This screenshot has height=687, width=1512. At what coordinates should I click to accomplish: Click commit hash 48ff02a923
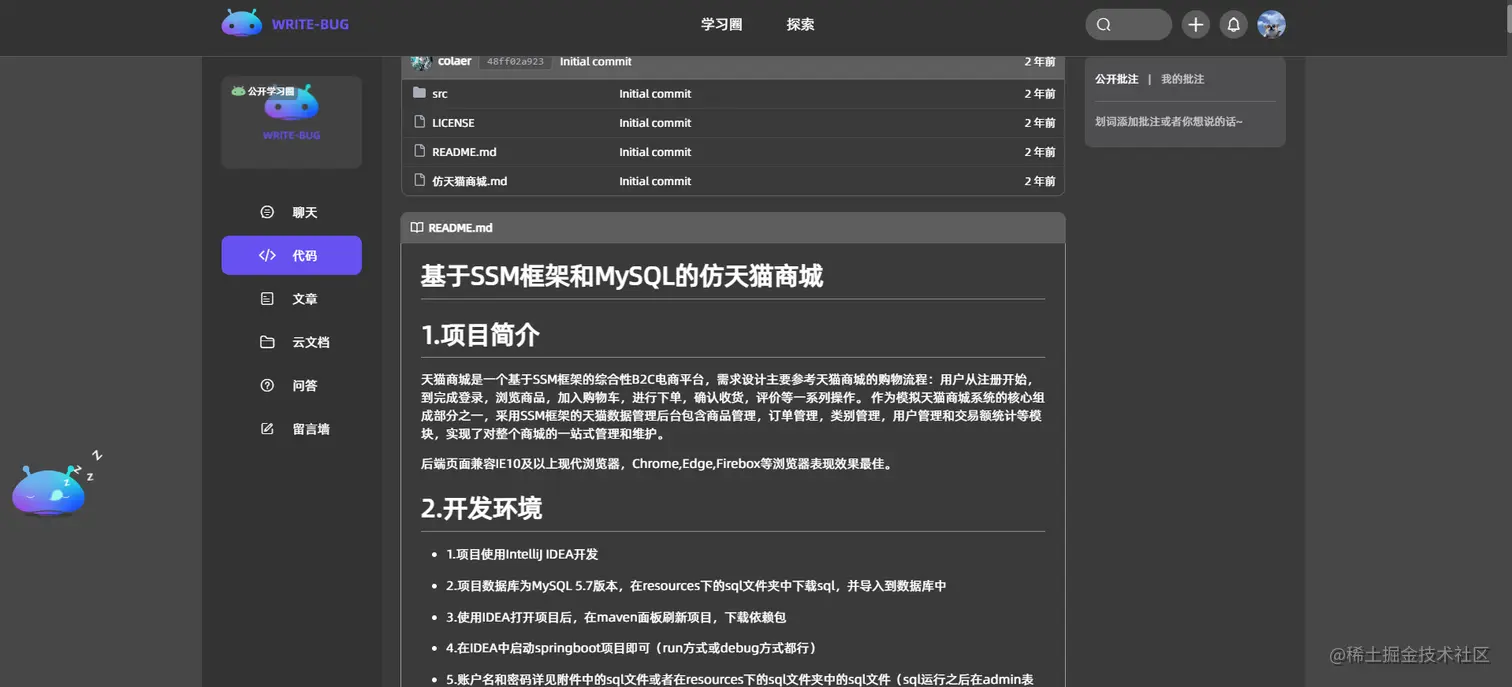[515, 61]
